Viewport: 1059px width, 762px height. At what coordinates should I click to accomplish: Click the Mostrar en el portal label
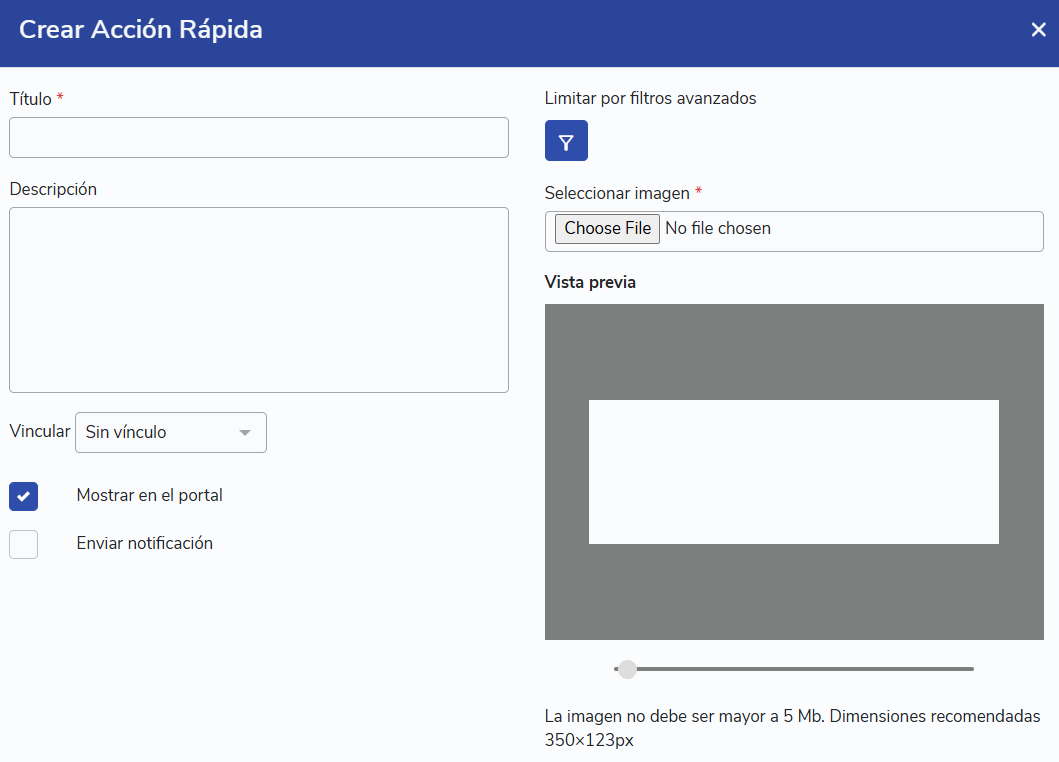tap(149, 496)
